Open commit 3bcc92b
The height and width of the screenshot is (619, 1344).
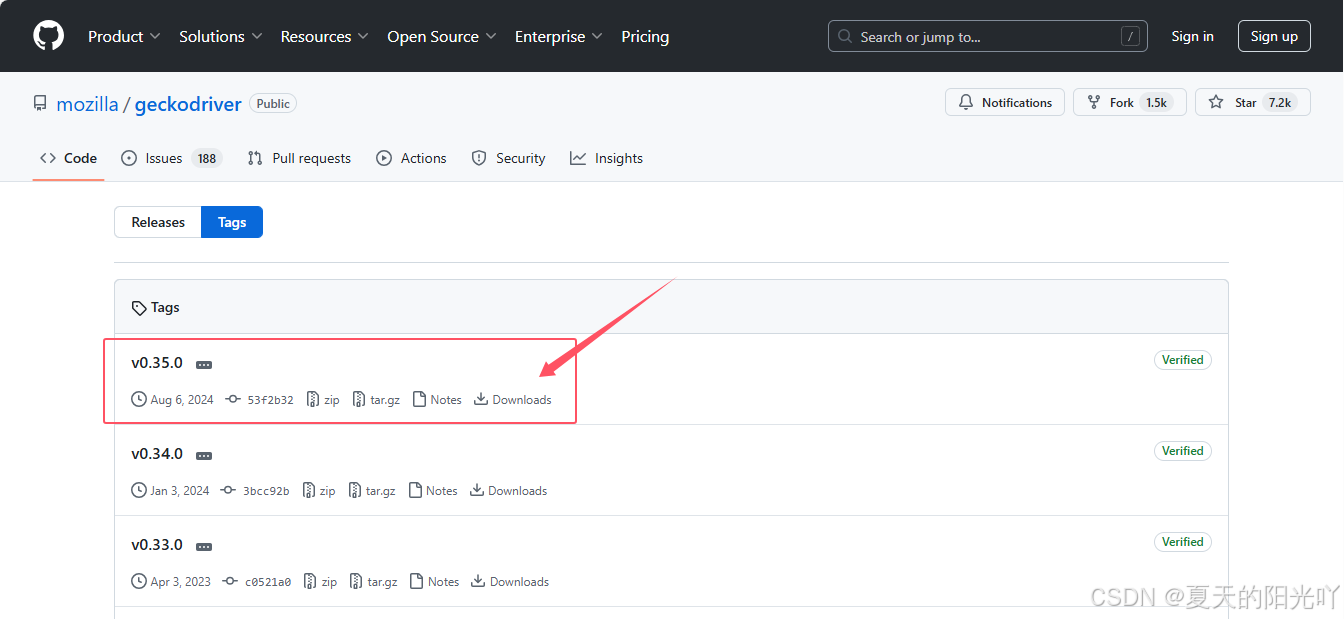pos(256,491)
